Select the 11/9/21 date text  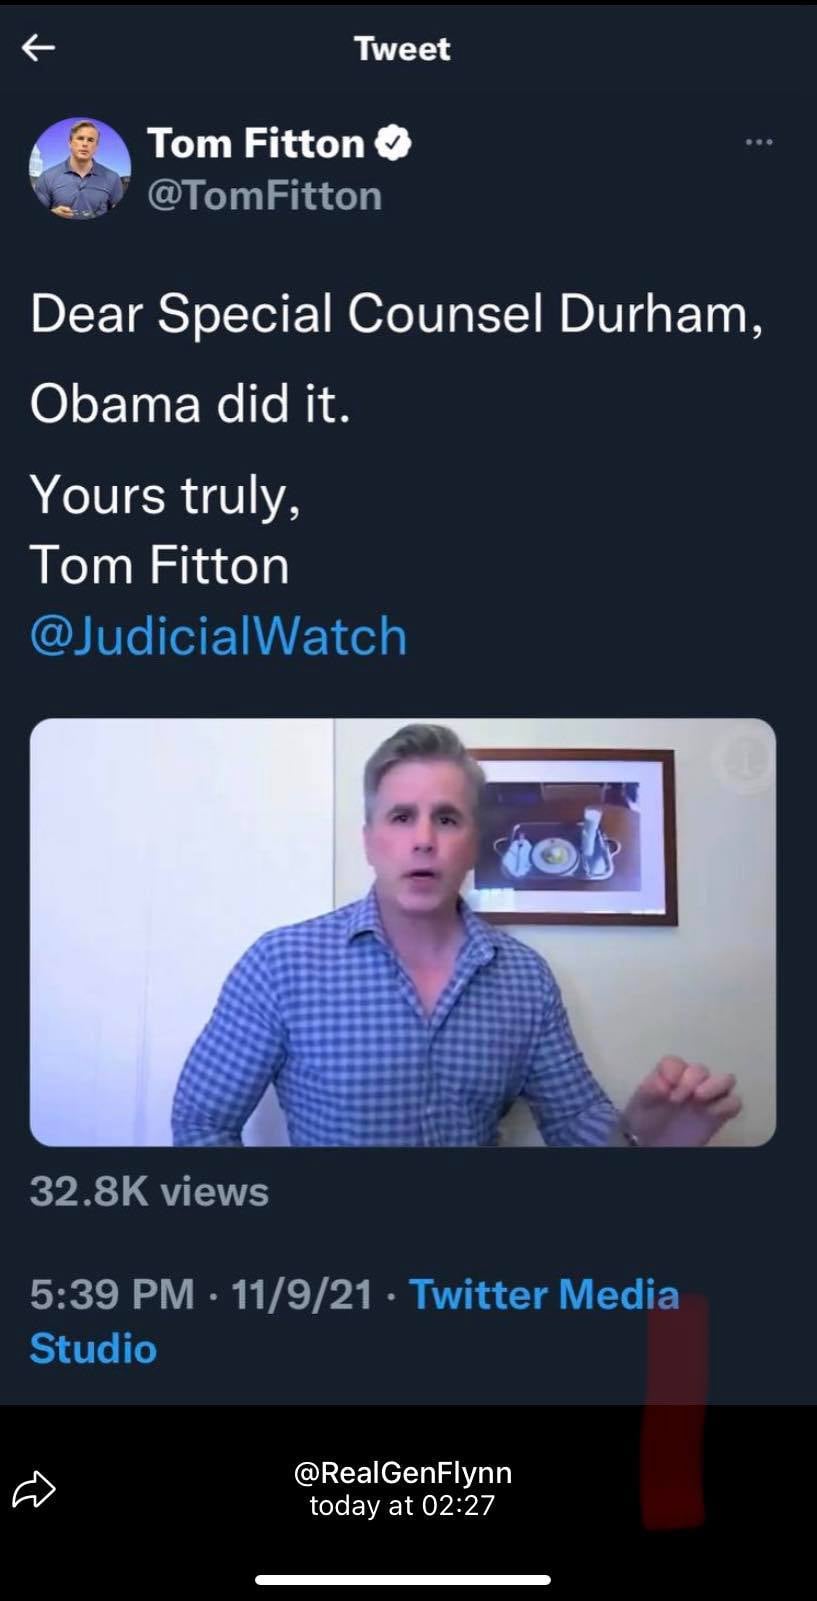(298, 1295)
